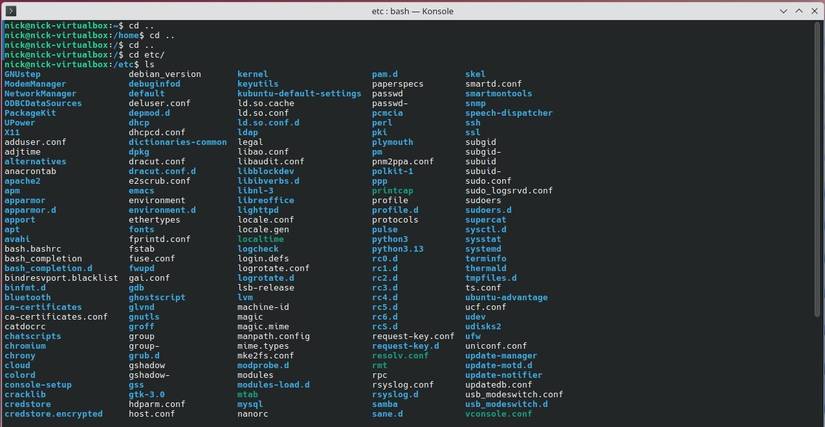
Task: Select the ubuntu-advantage directory entry
Action: 506,297
